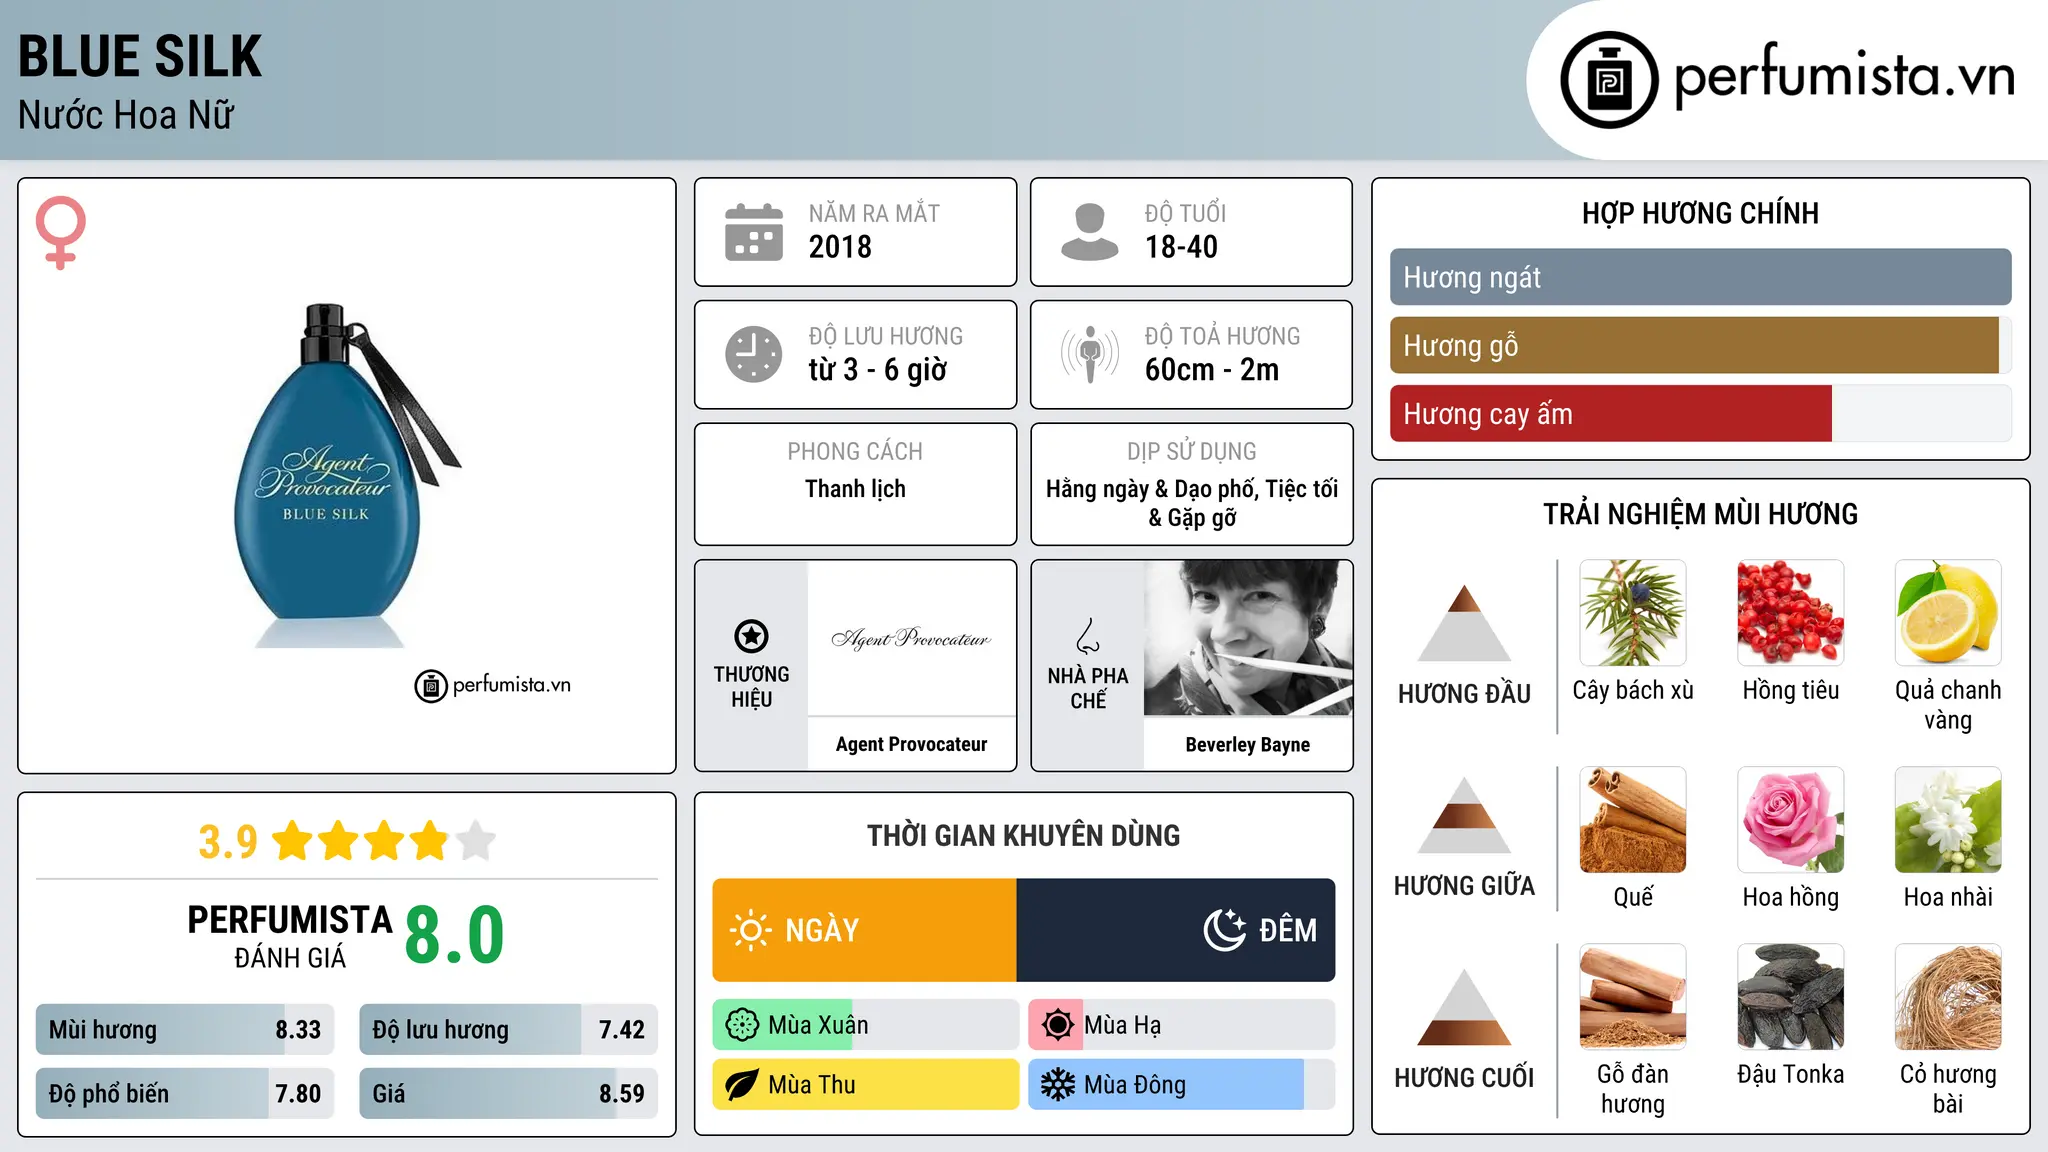Click the Perfumista 8.0 overall score
Viewport: 2048px width, 1152px height.
point(454,935)
